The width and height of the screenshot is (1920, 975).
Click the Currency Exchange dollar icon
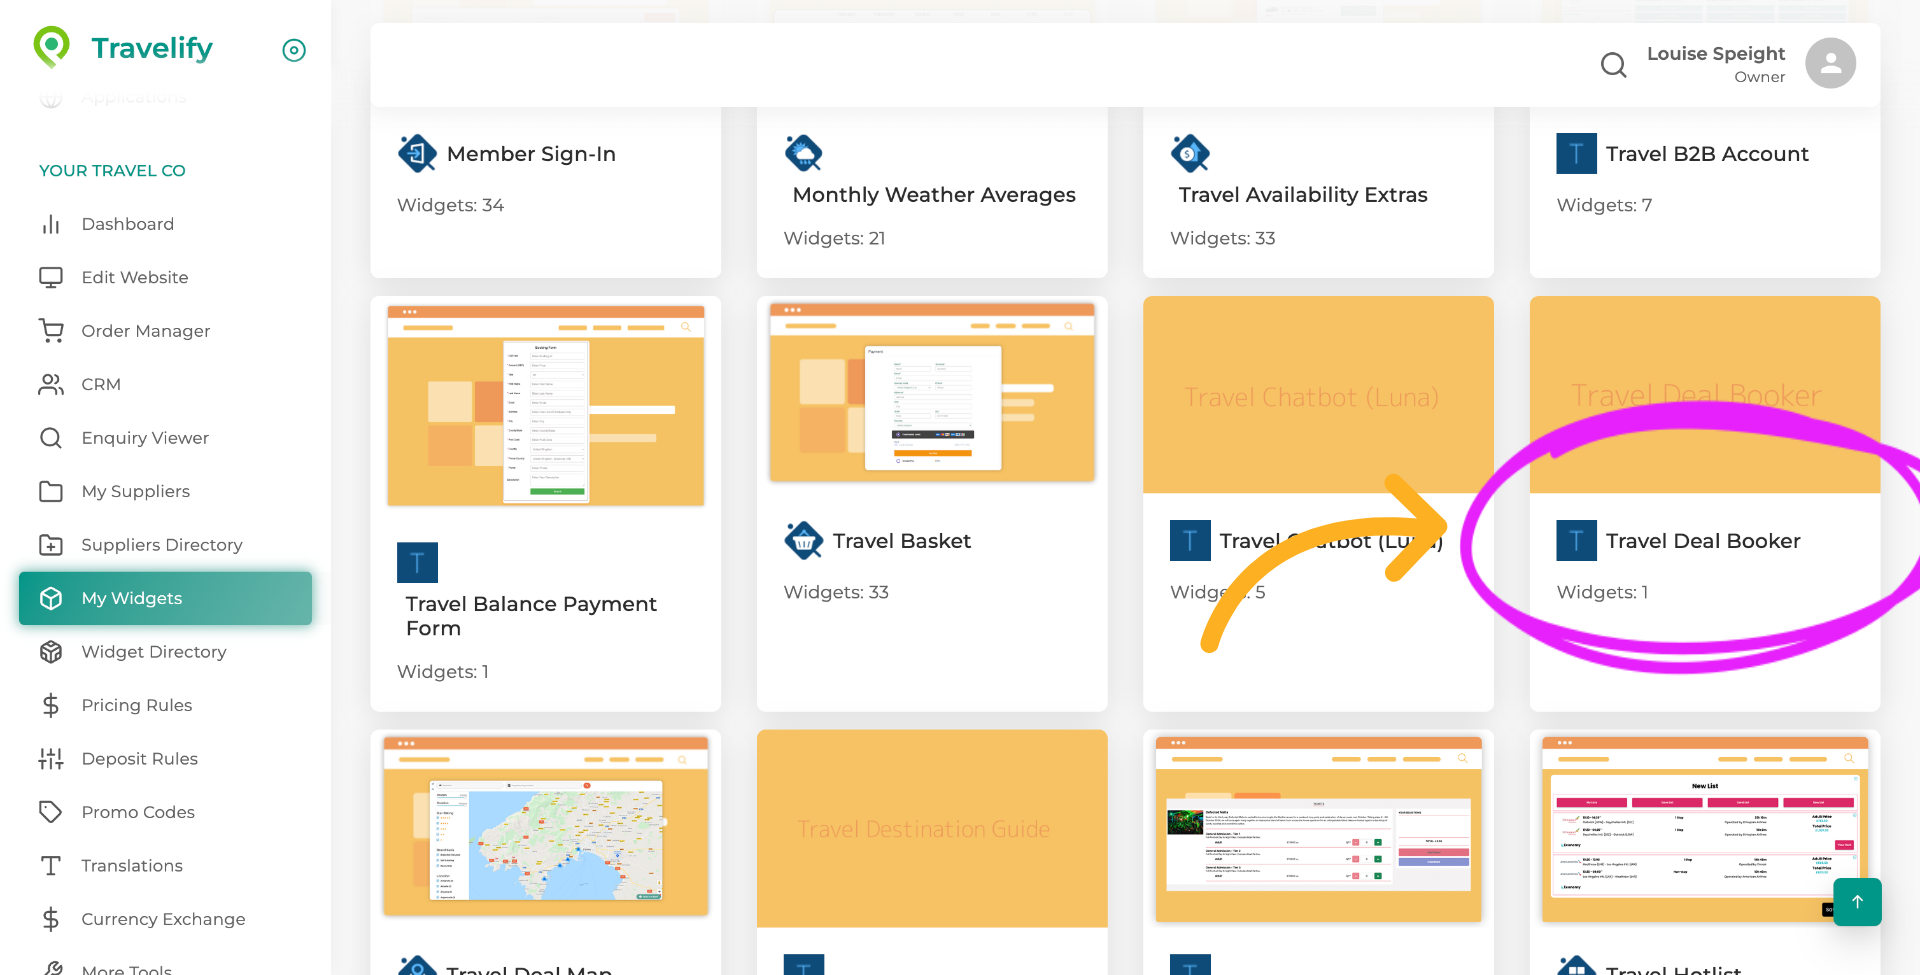pos(51,919)
